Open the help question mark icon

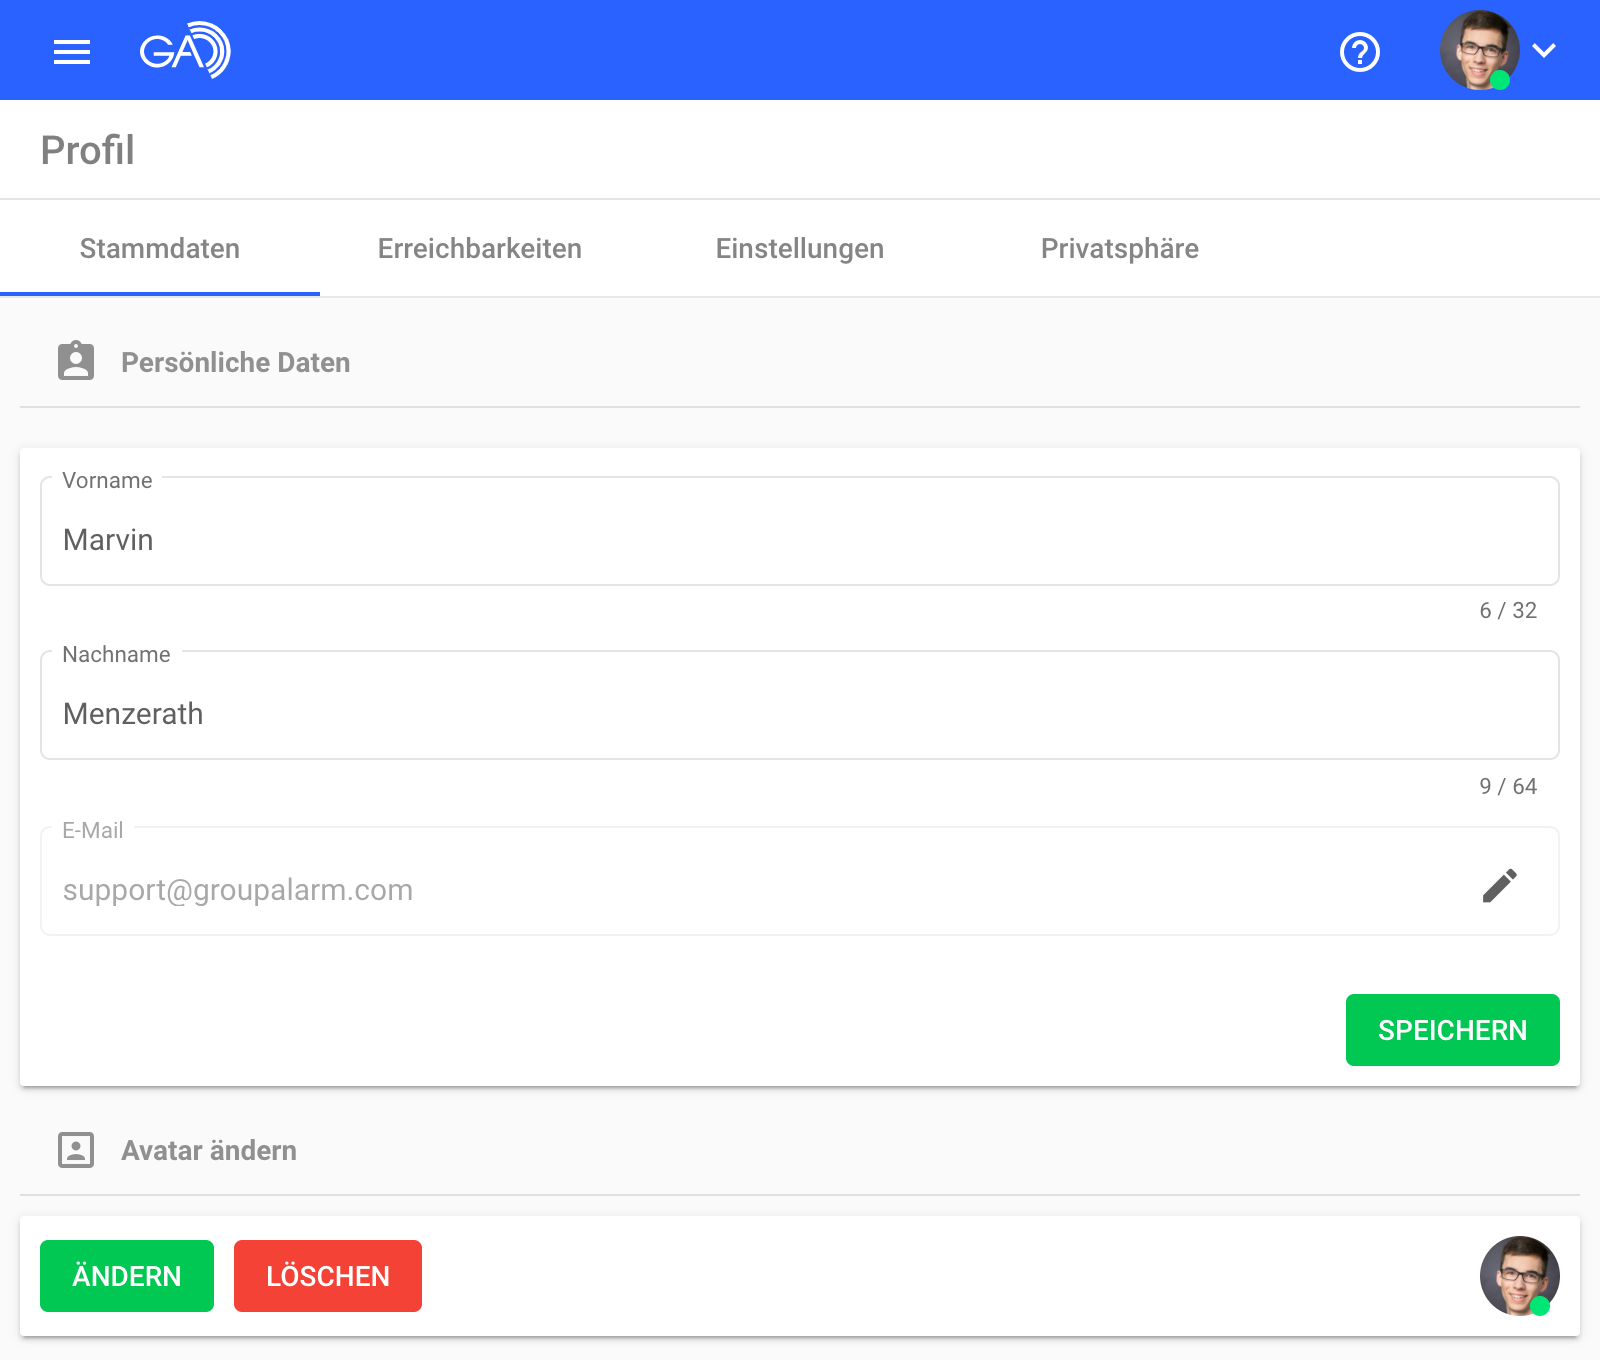[x=1359, y=51]
